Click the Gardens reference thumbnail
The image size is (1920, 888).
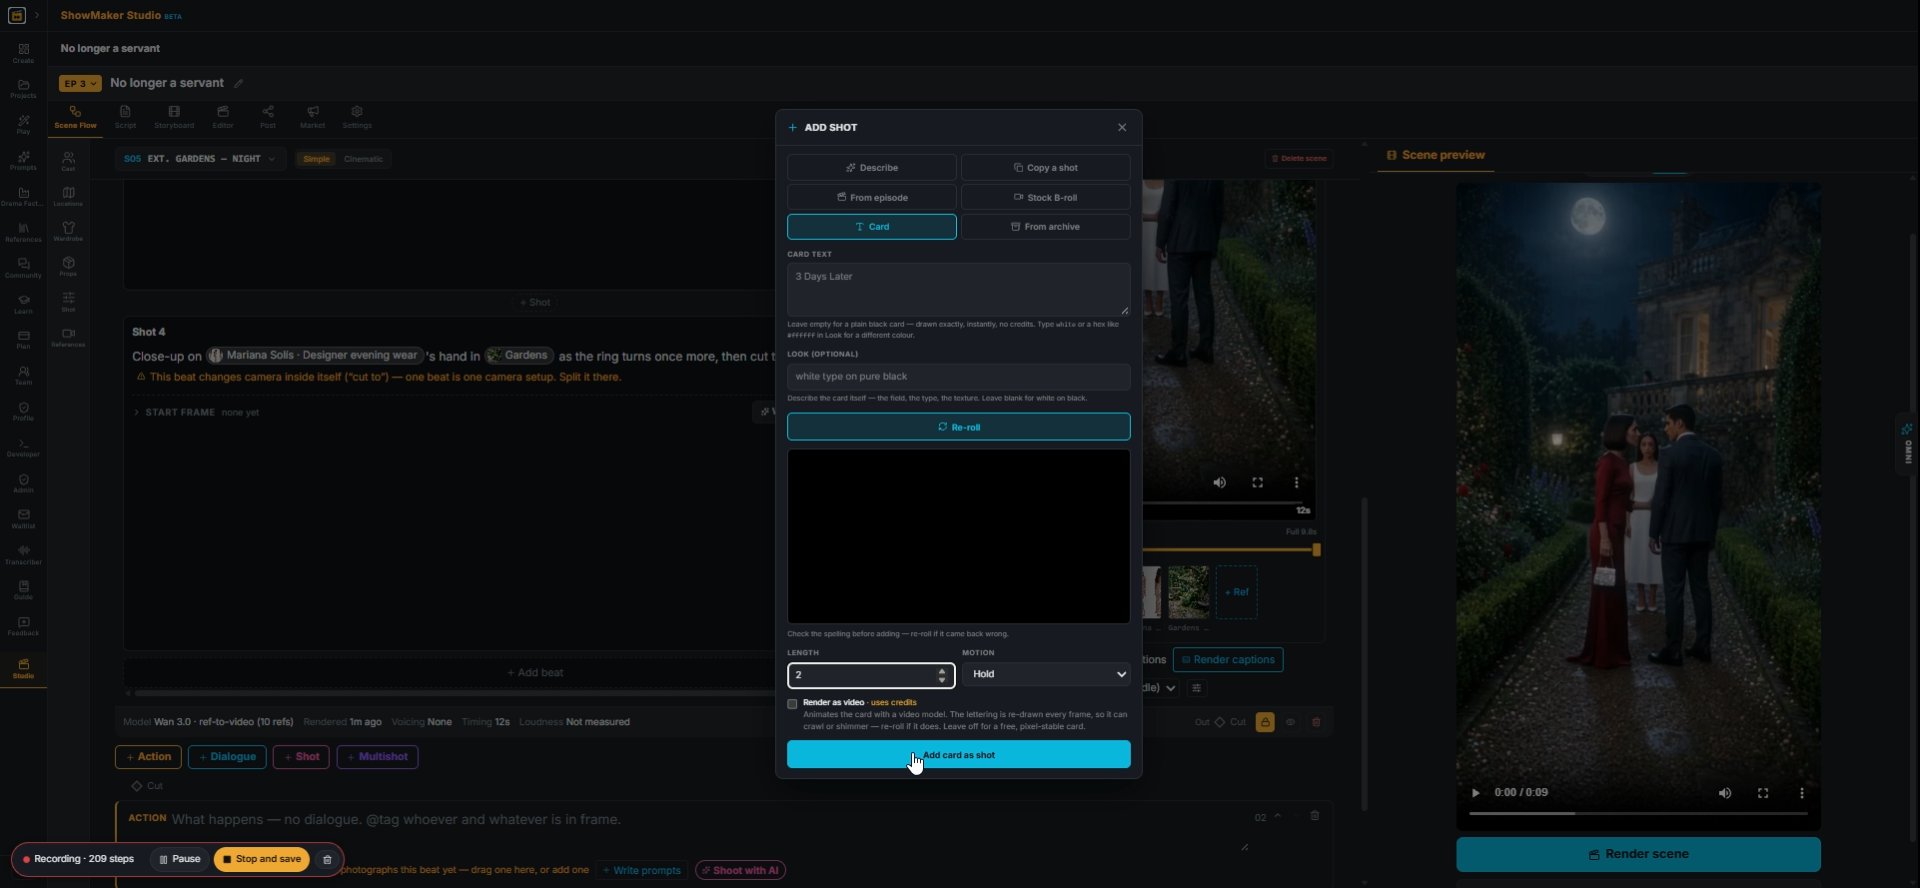1188,592
